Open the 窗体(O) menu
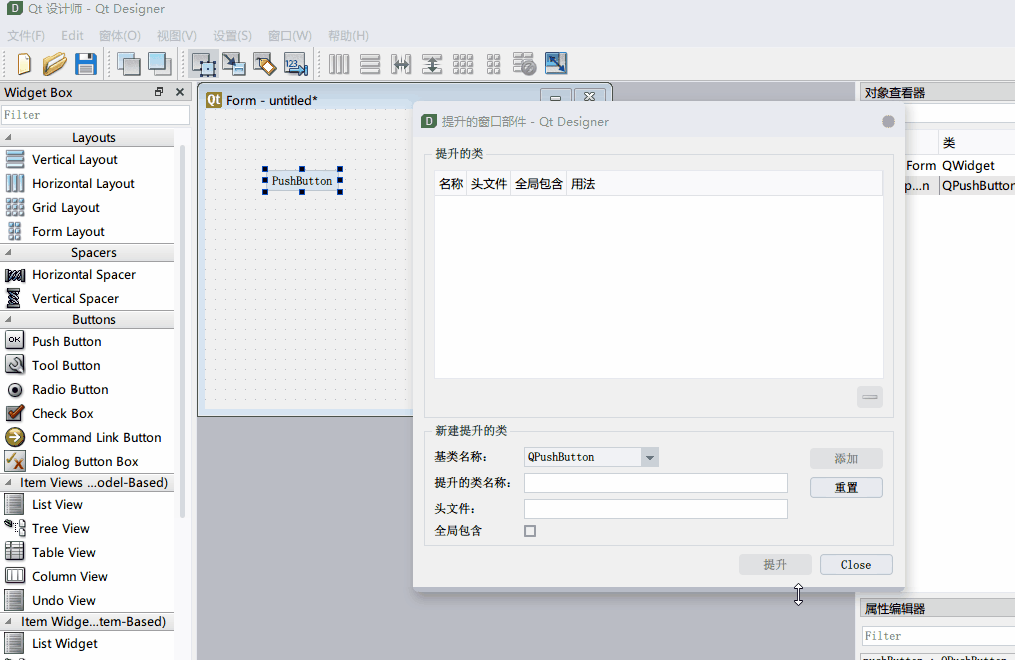Viewport: 1015px width, 660px height. coord(120,36)
